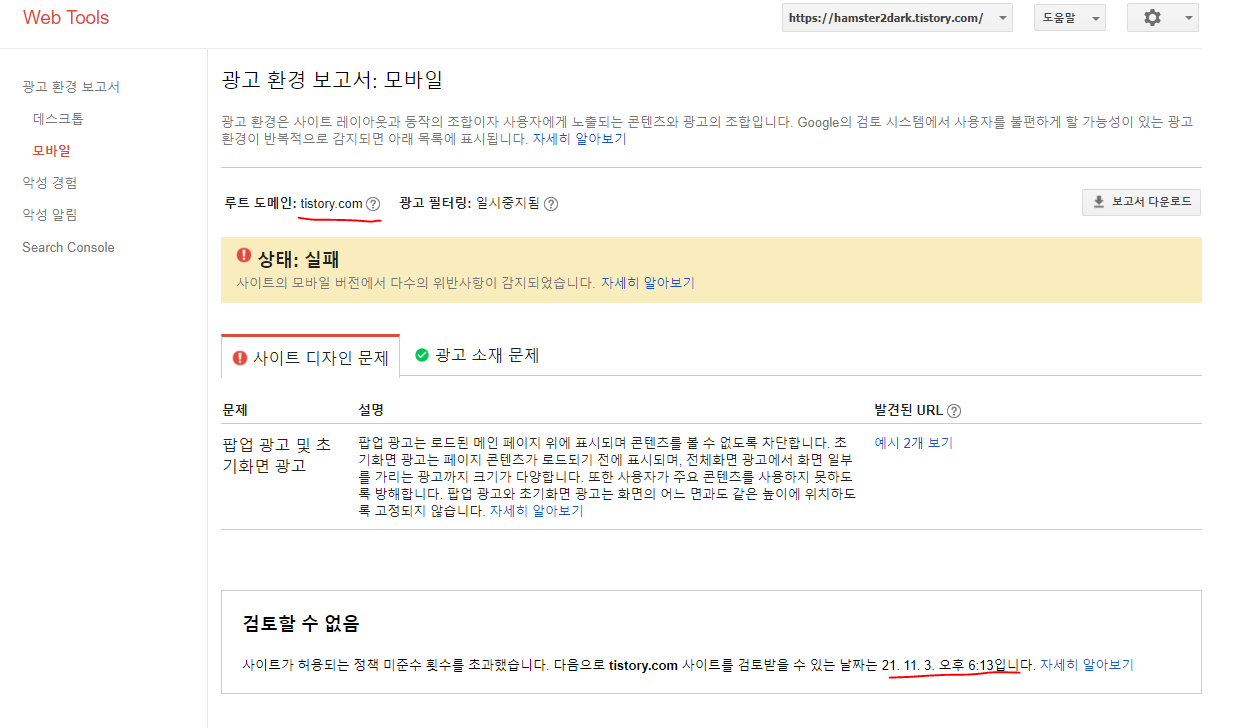This screenshot has width=1238, height=728.
Task: Open the 데스크톱 report in sidebar
Action: [58, 119]
